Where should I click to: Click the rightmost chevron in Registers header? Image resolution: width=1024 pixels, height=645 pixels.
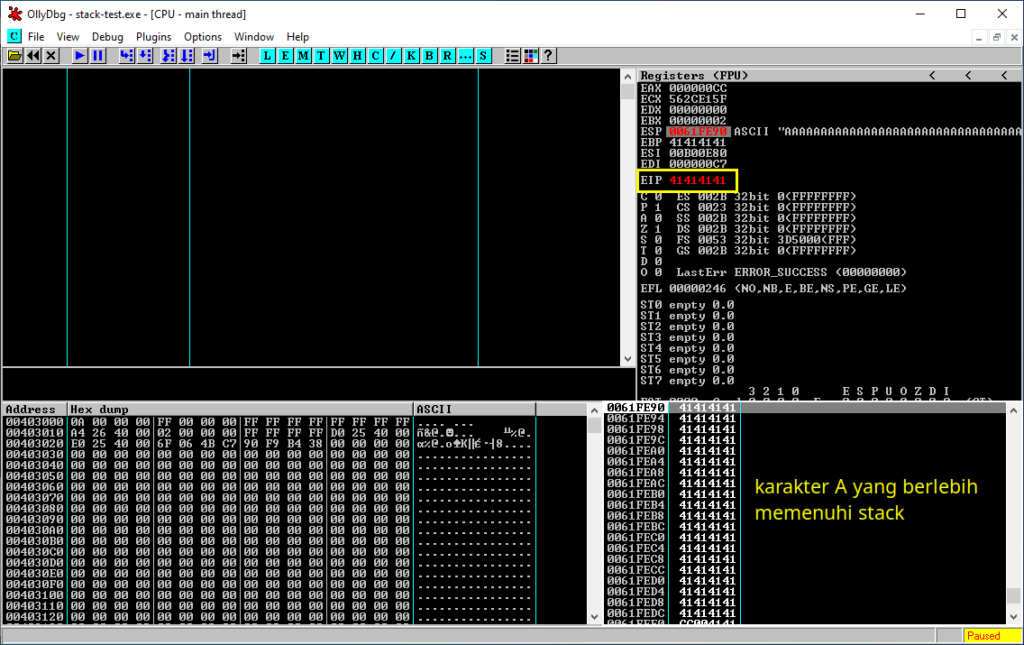pyautogui.click(x=1003, y=74)
